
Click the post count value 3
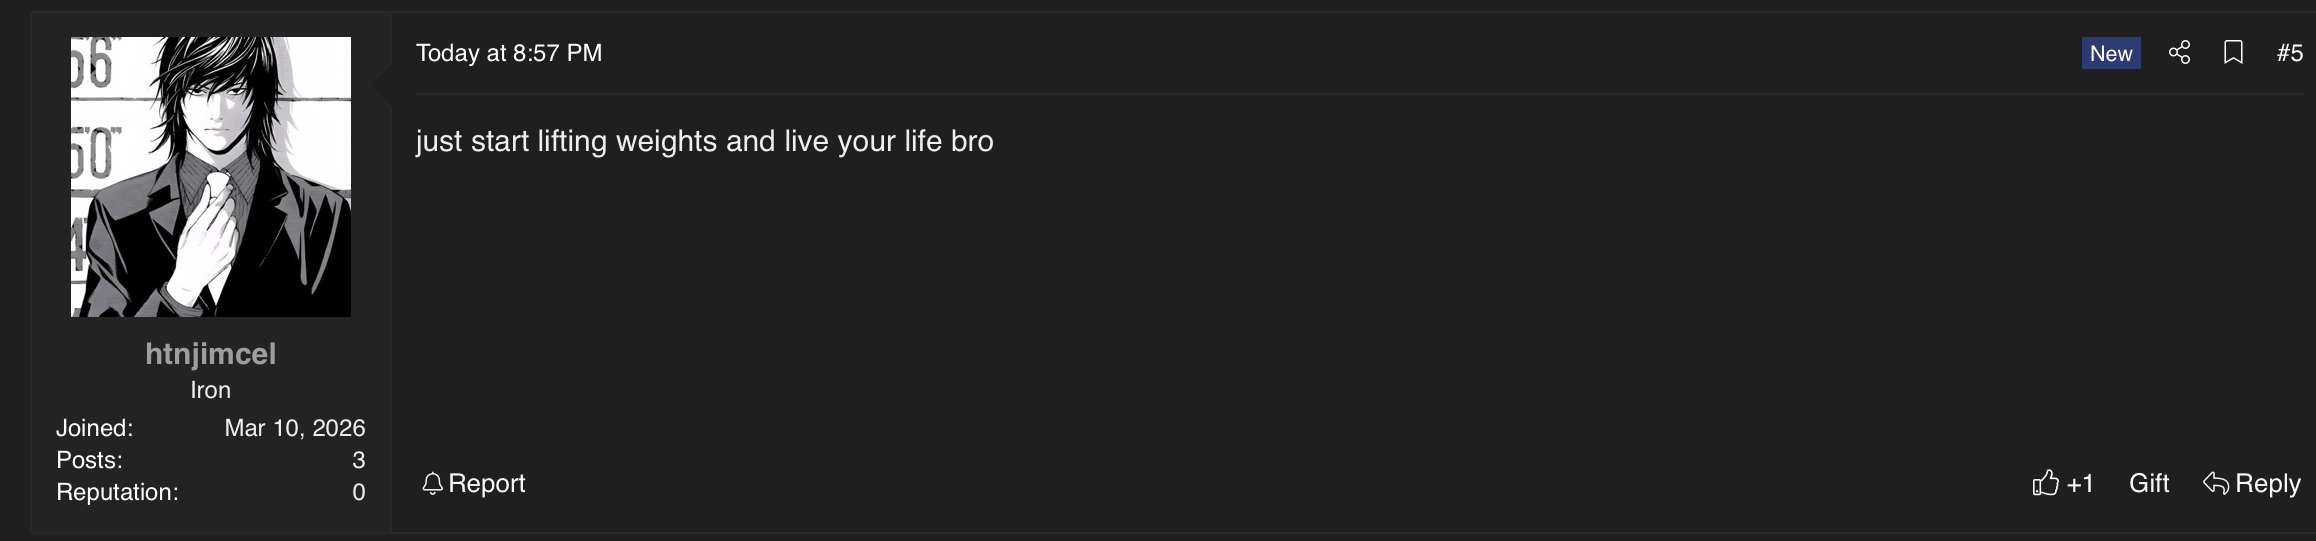pos(358,460)
